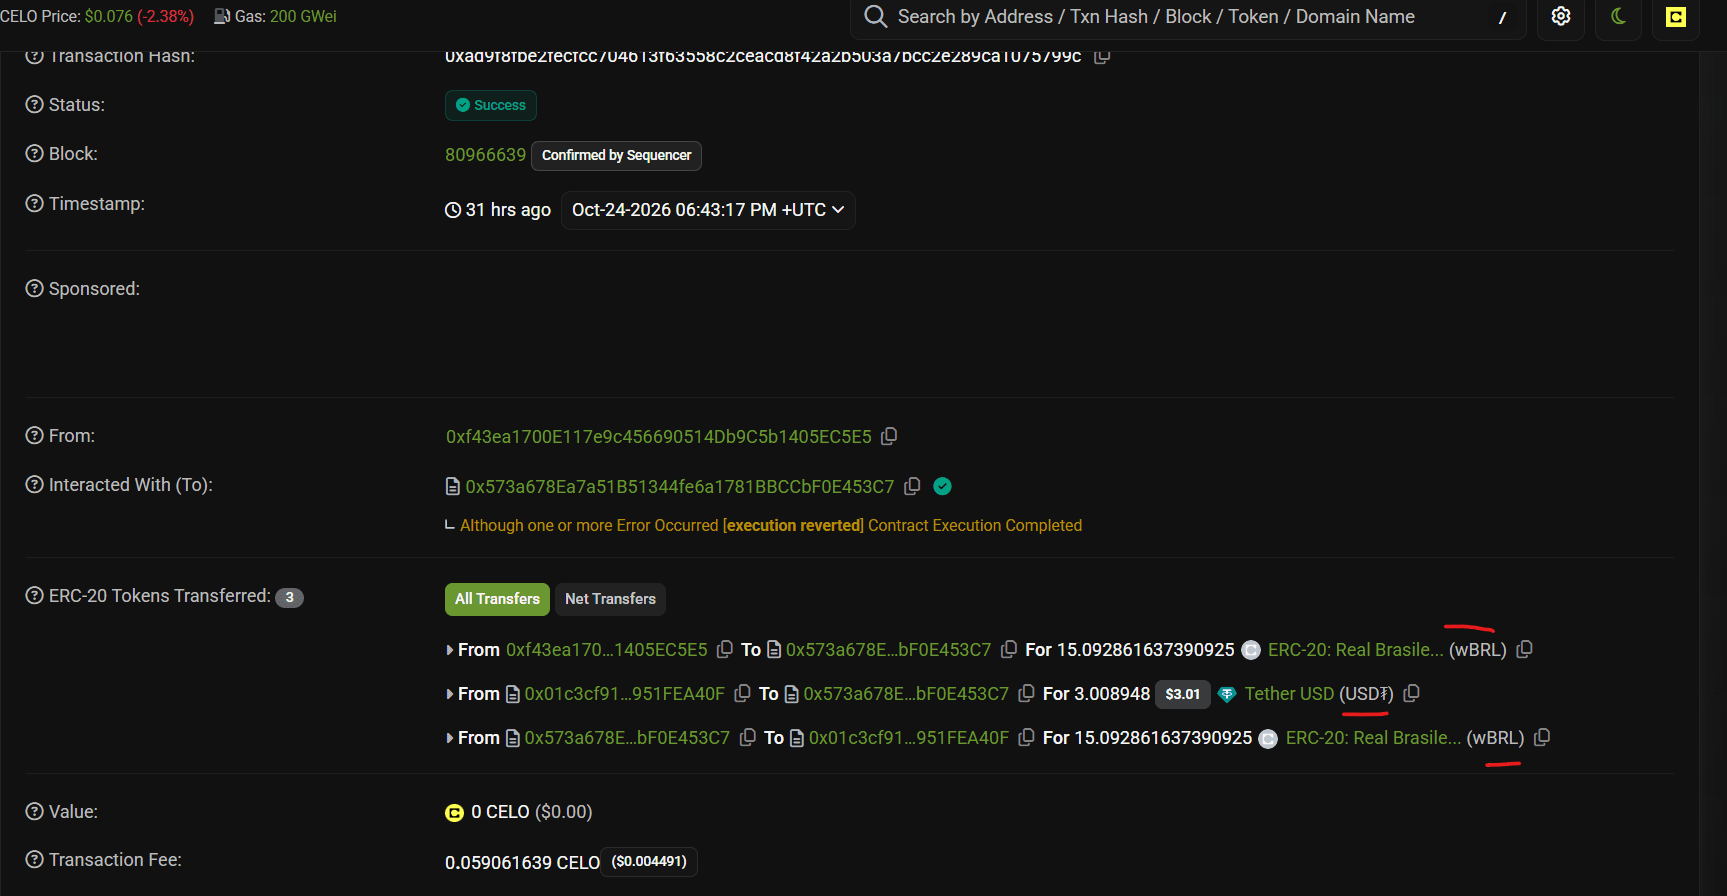Click the help icon beside Value

click(34, 811)
